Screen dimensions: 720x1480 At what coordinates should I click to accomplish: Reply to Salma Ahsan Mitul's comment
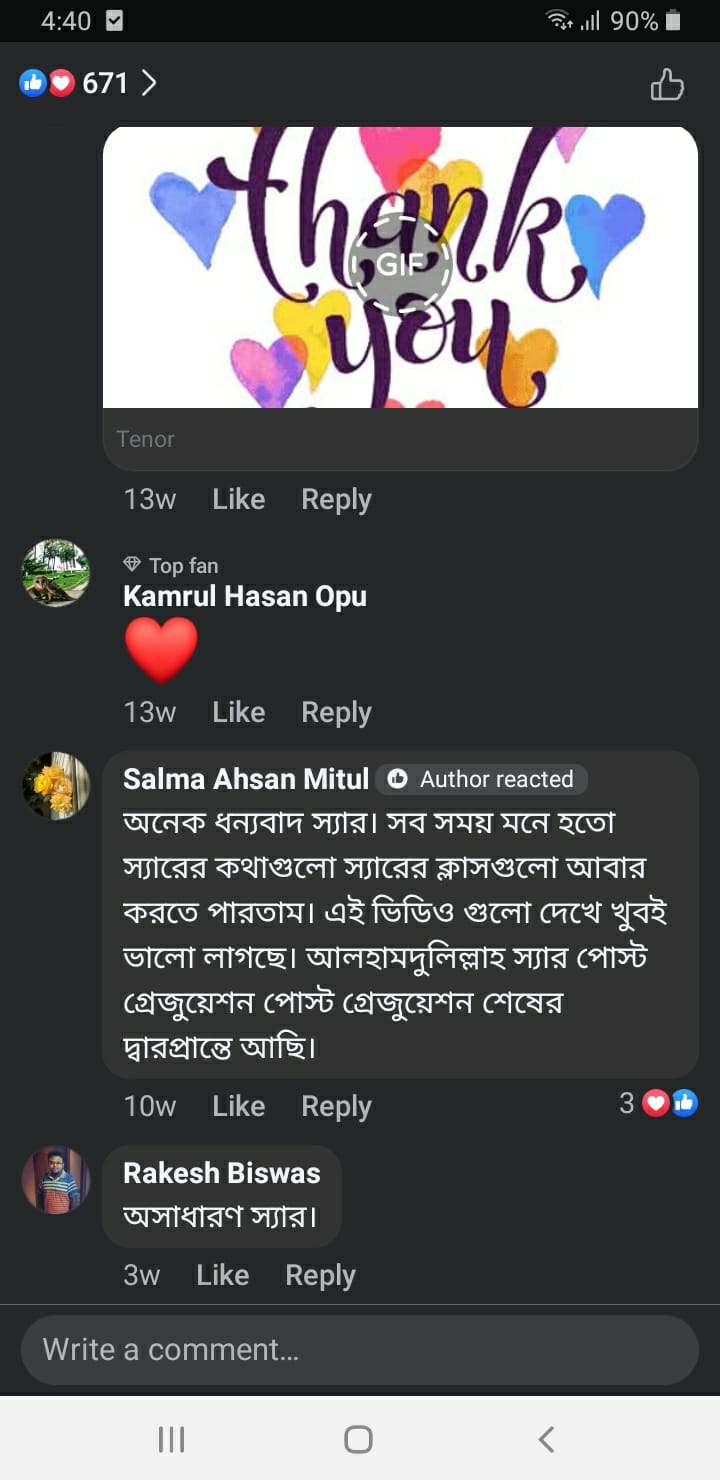tap(336, 1106)
